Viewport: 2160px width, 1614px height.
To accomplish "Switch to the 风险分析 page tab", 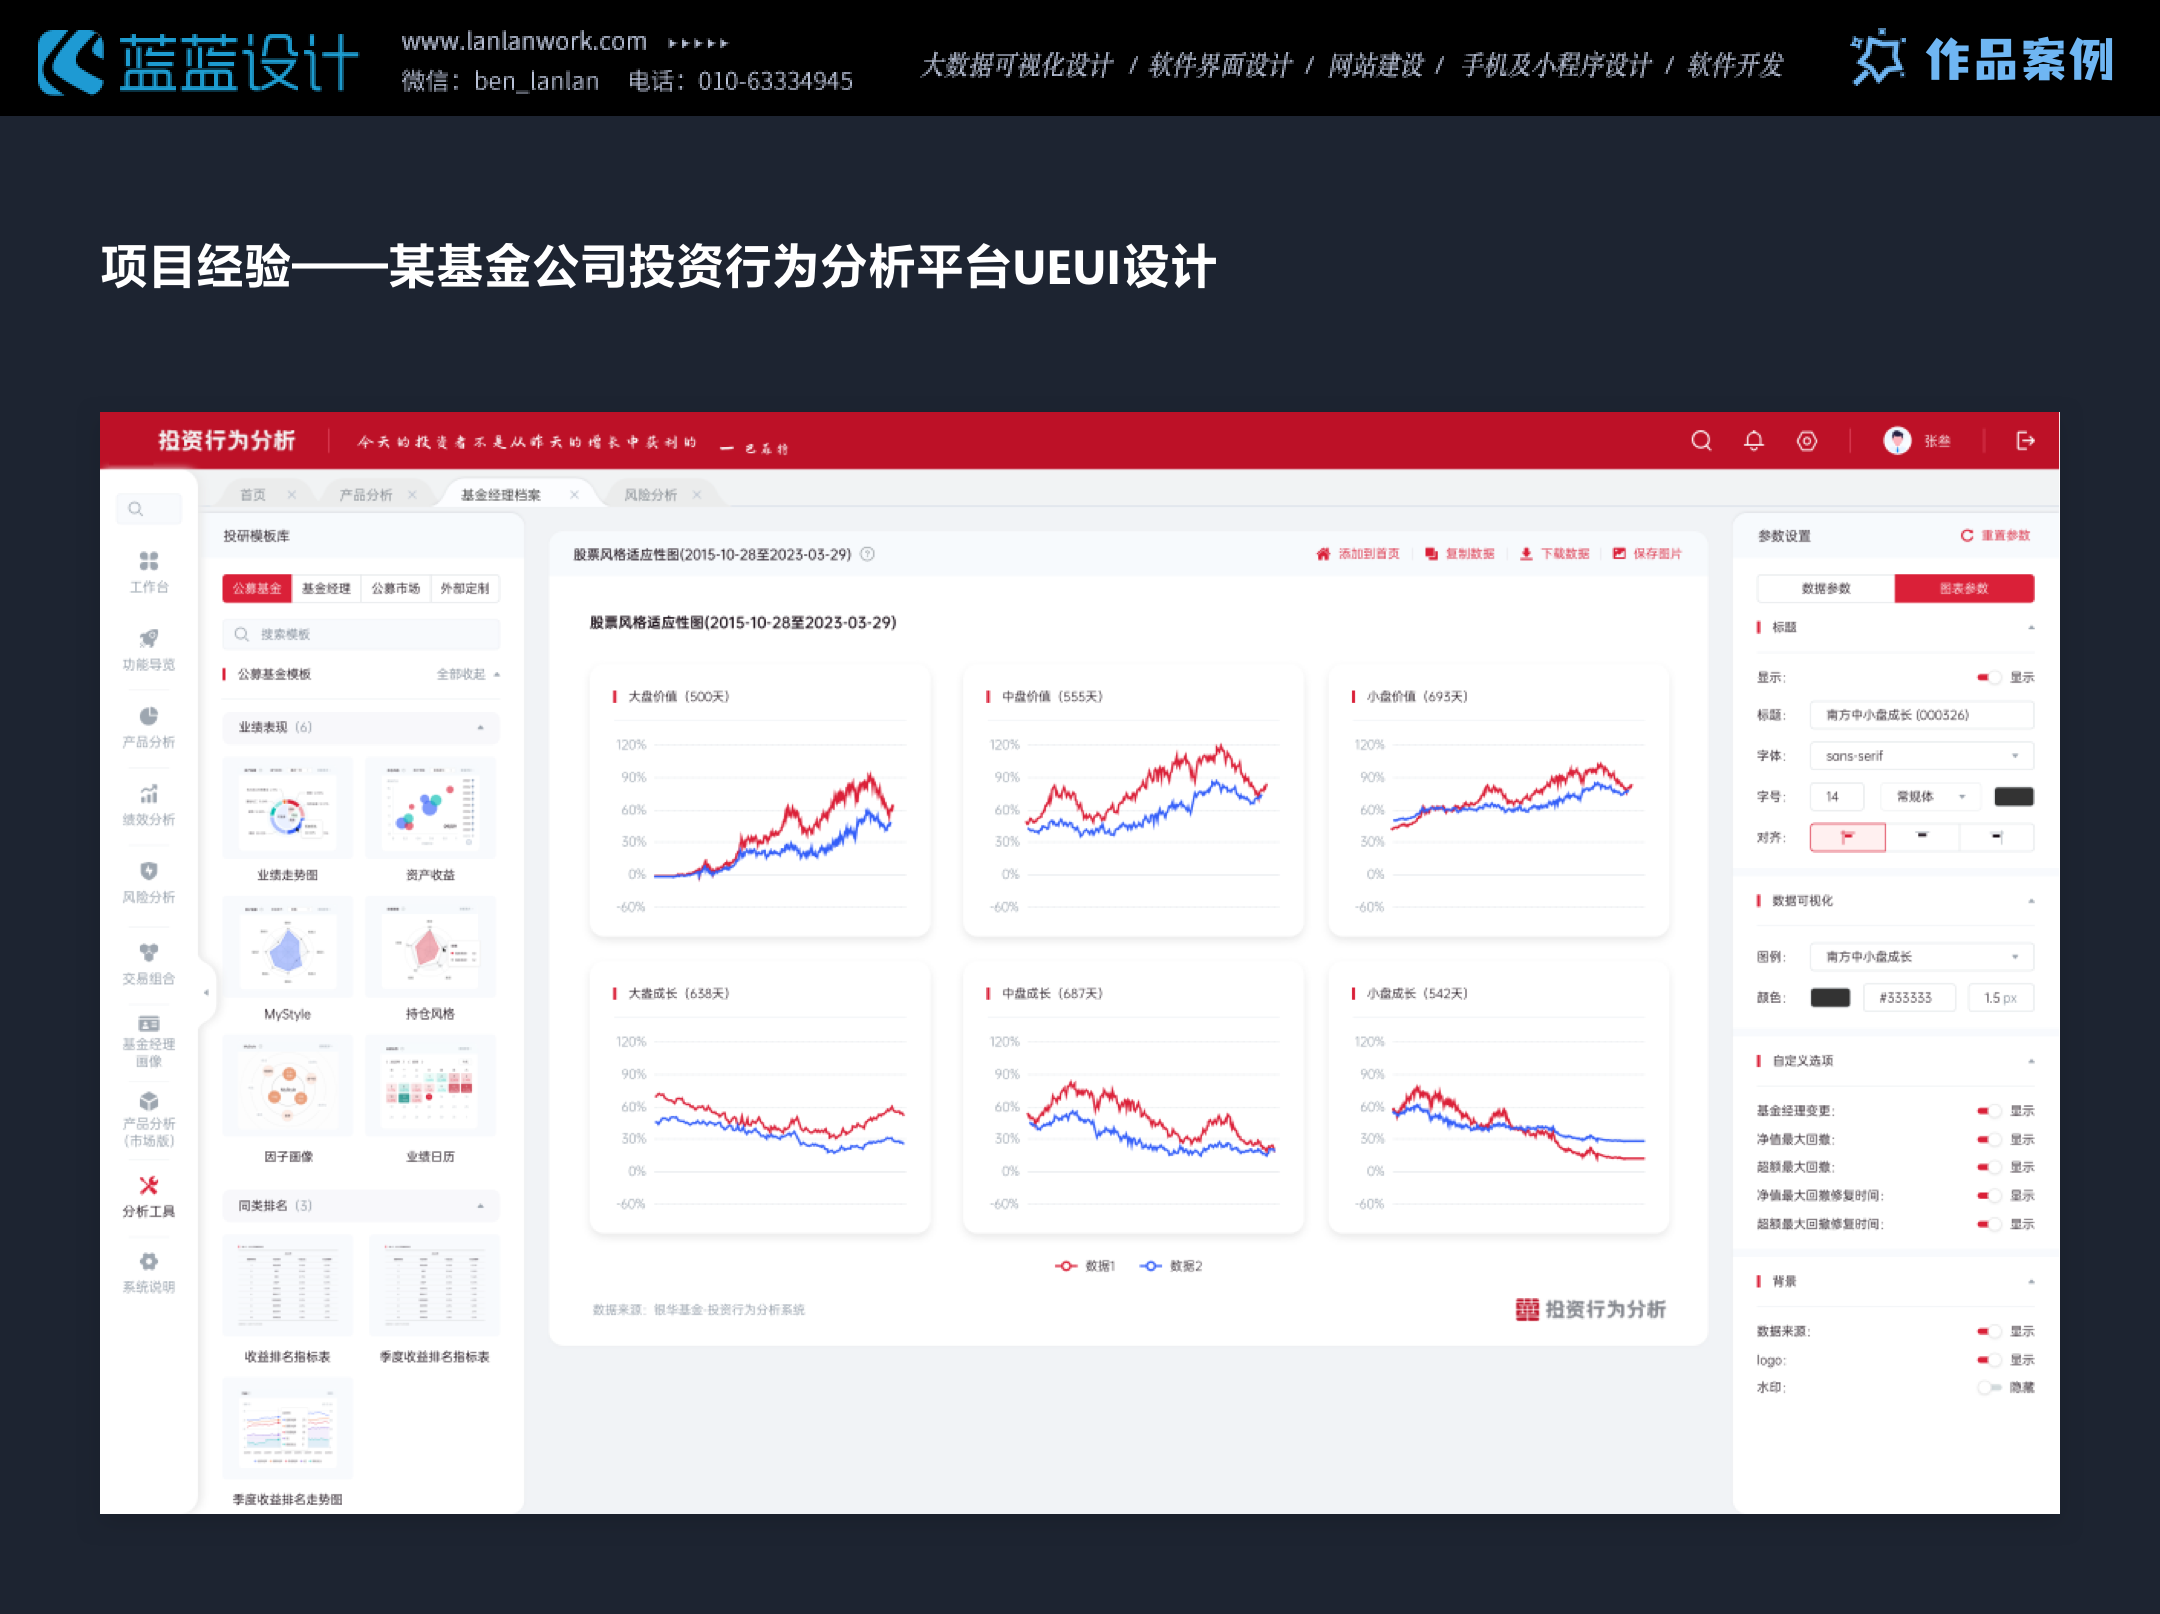I will pyautogui.click(x=651, y=495).
